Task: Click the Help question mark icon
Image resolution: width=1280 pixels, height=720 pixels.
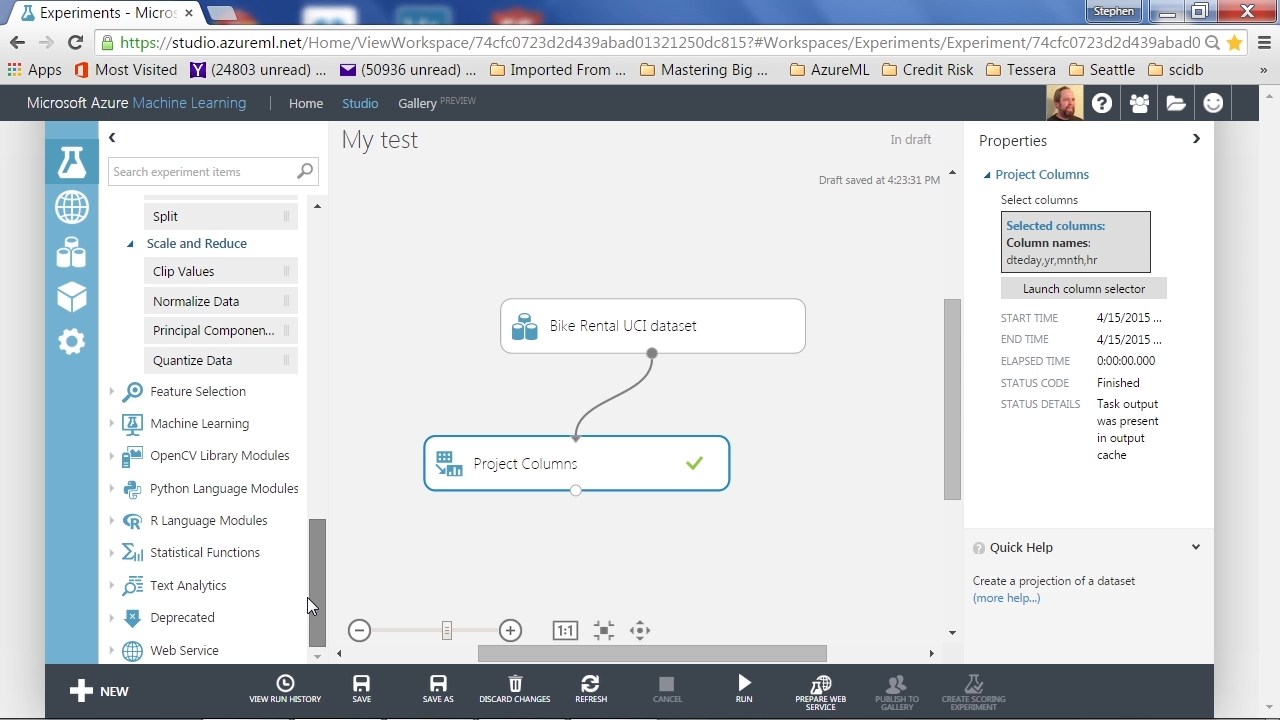Action: [1102, 103]
